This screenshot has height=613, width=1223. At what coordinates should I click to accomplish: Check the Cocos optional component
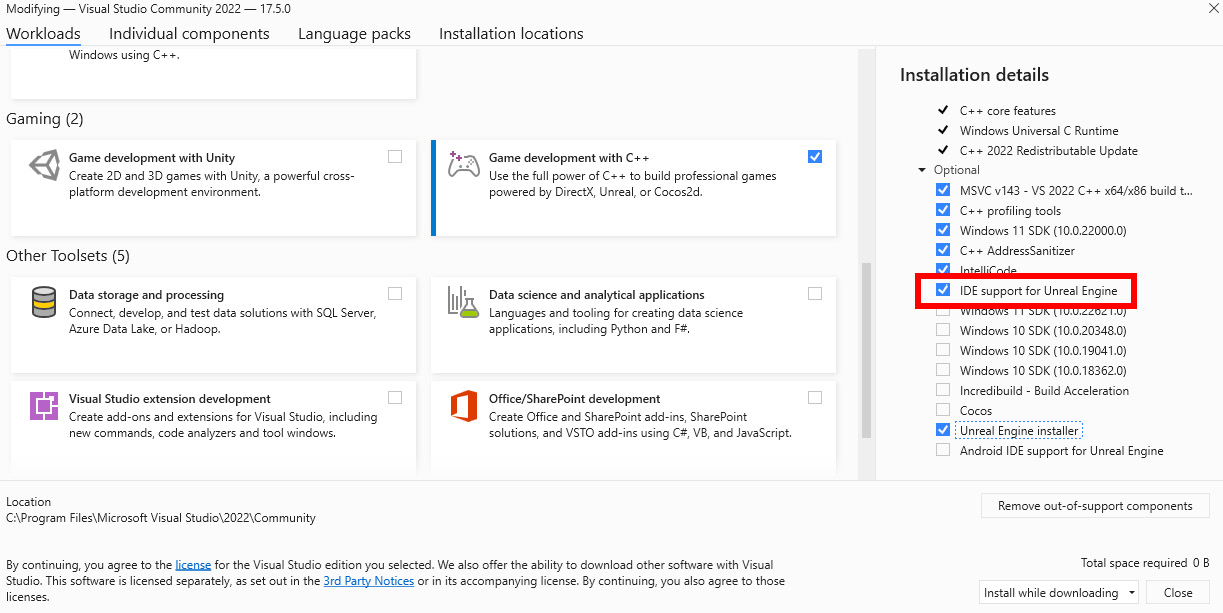(942, 410)
